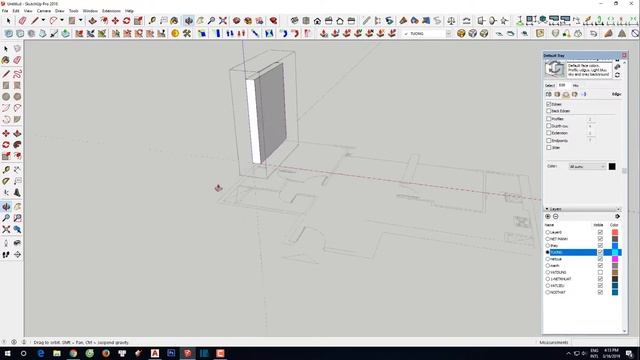Viewport: 640px width, 360px height.
Task: Switch to the Mix tab in Styles
Action: tap(576, 85)
